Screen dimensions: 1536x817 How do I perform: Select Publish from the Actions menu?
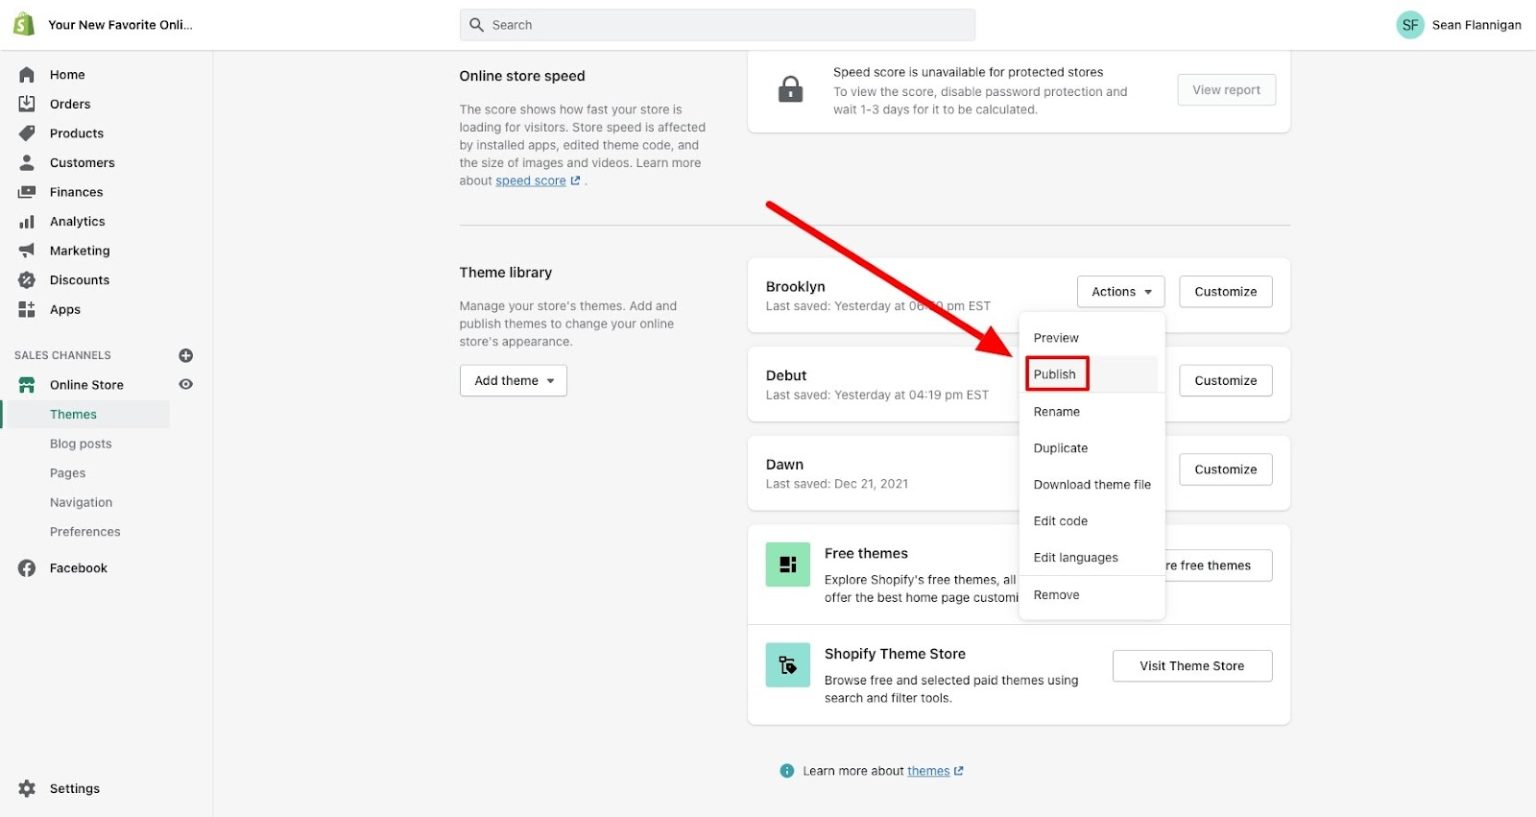coord(1055,374)
